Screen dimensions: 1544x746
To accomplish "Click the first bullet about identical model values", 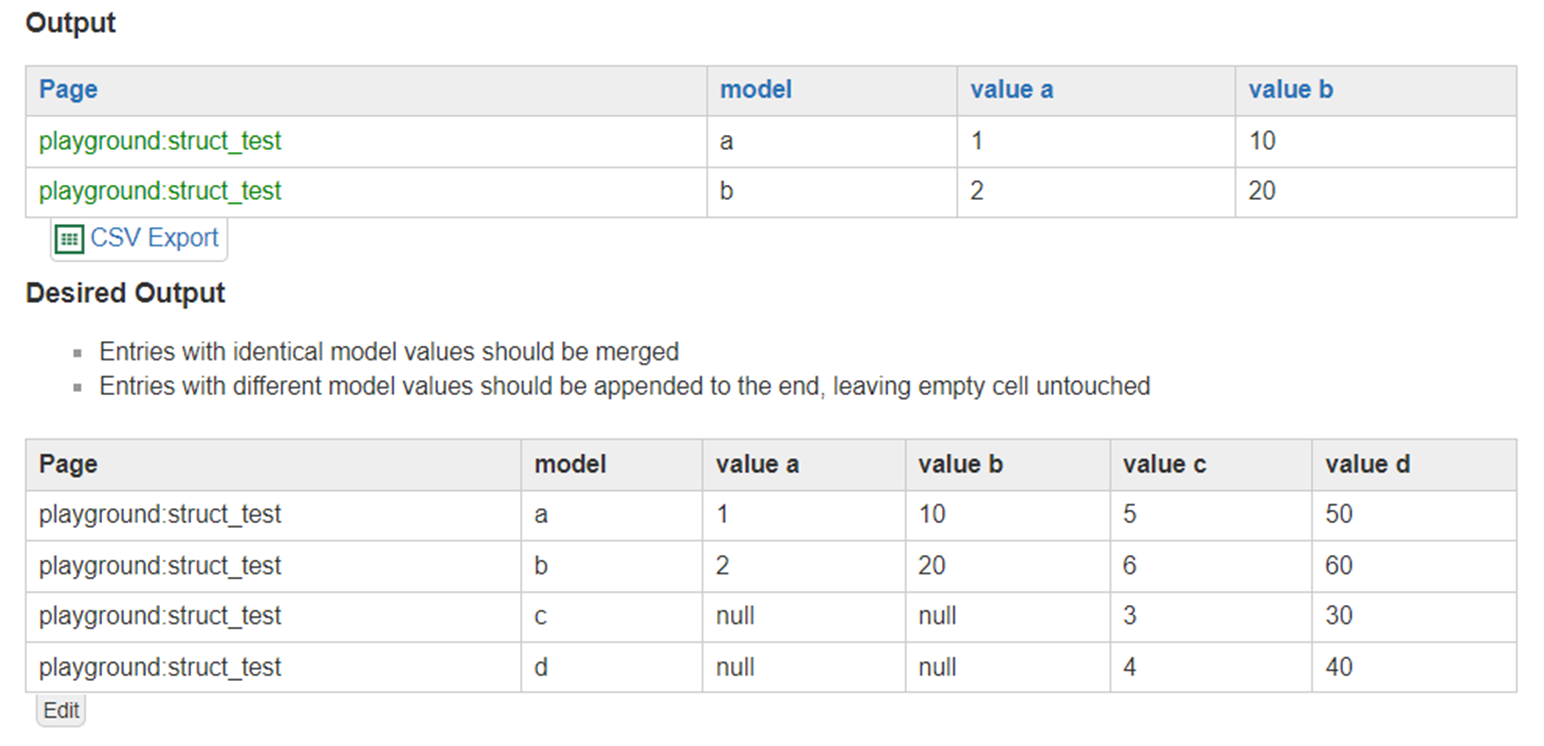I will click(389, 352).
